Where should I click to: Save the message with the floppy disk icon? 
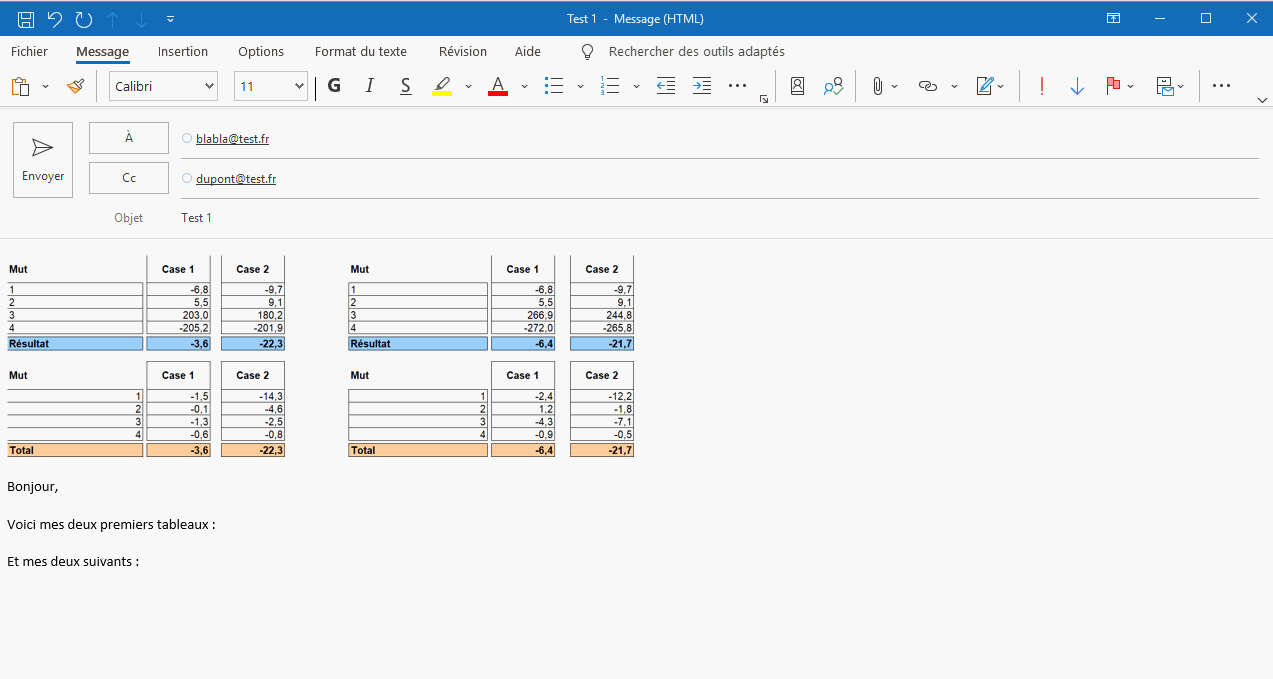click(x=26, y=19)
